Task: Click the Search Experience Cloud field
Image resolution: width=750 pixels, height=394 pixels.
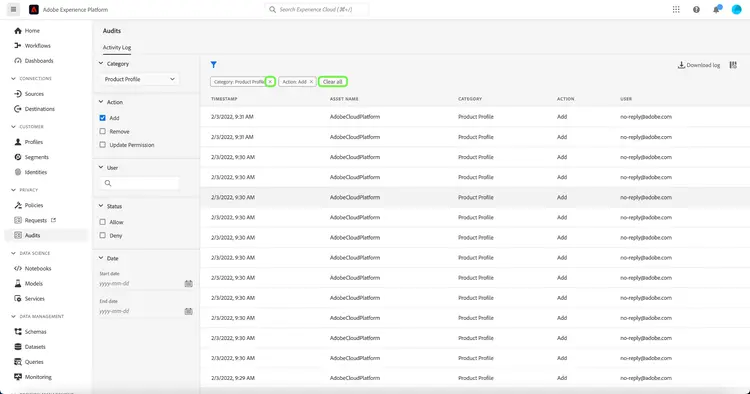Action: (316, 10)
